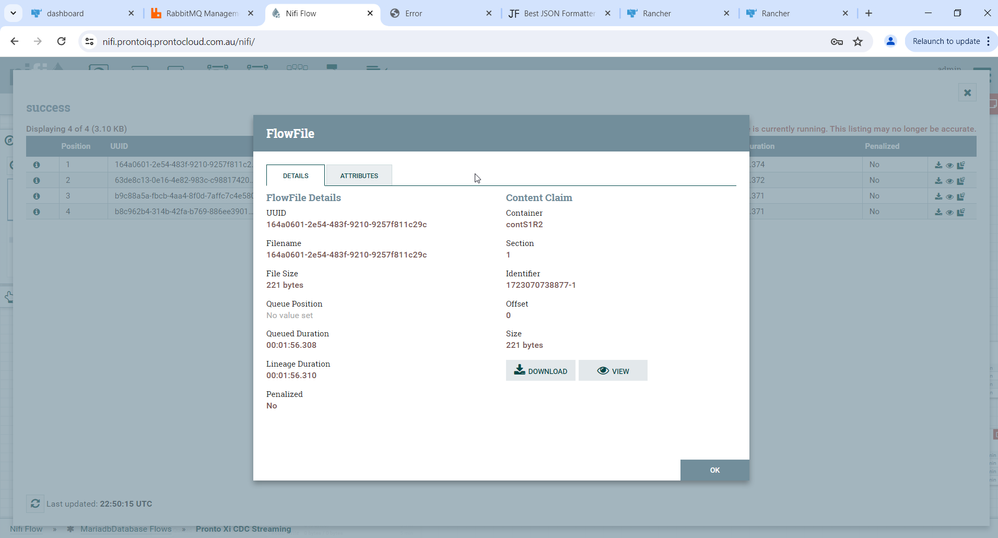Screen dimensions: 998x538
Task: Download content icon for queue row 2
Action: pyautogui.click(x=938, y=181)
